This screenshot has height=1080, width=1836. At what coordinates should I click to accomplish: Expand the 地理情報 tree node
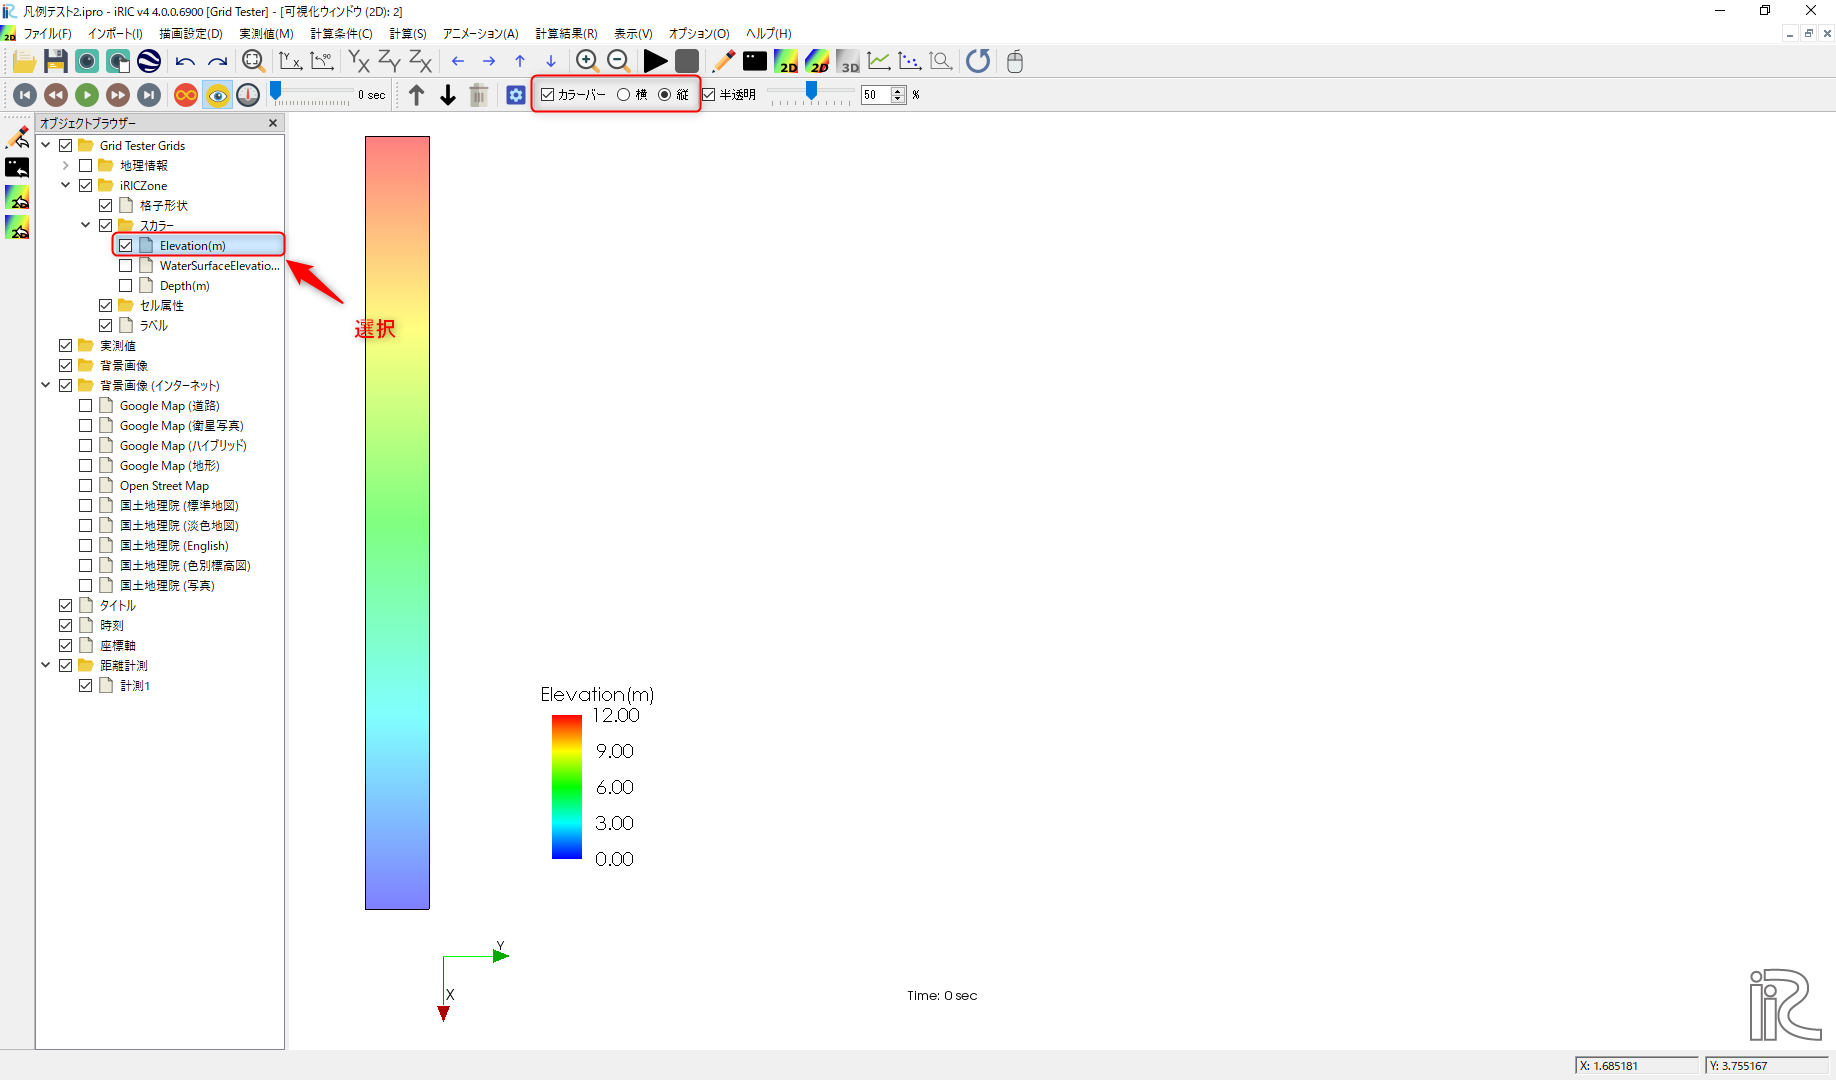[x=66, y=166]
